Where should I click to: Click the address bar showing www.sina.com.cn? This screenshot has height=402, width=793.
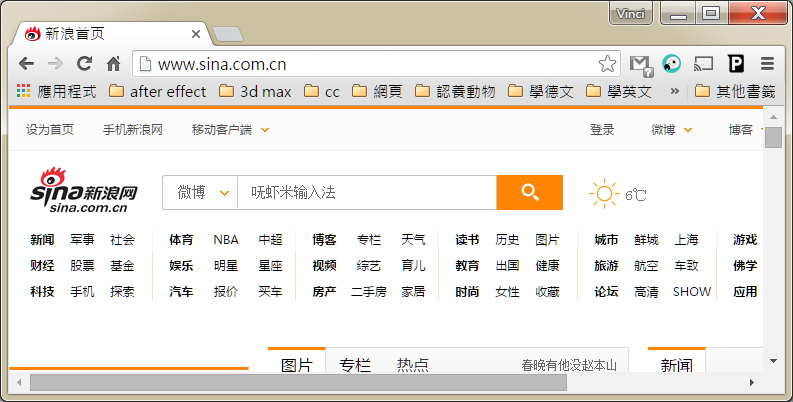click(x=377, y=64)
